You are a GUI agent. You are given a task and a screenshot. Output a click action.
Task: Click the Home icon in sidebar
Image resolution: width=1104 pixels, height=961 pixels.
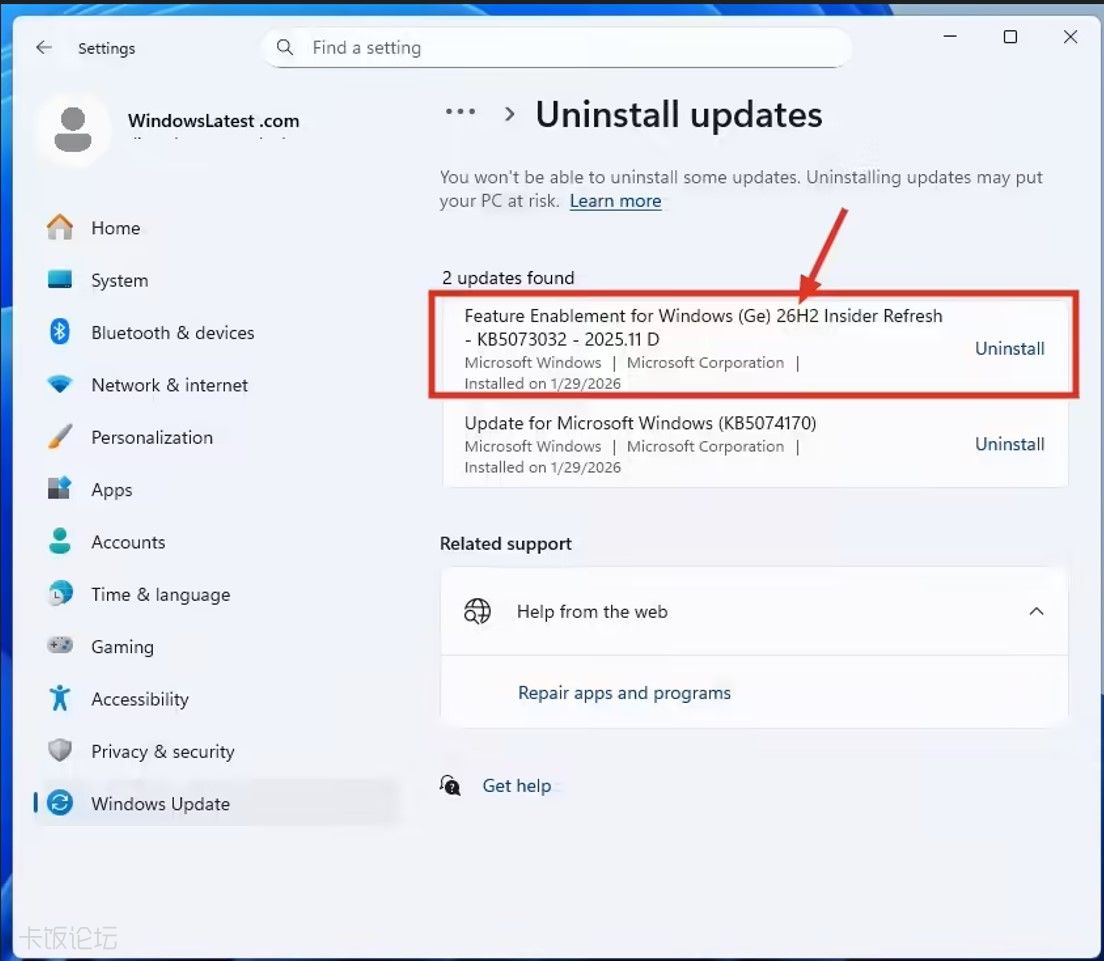60,228
